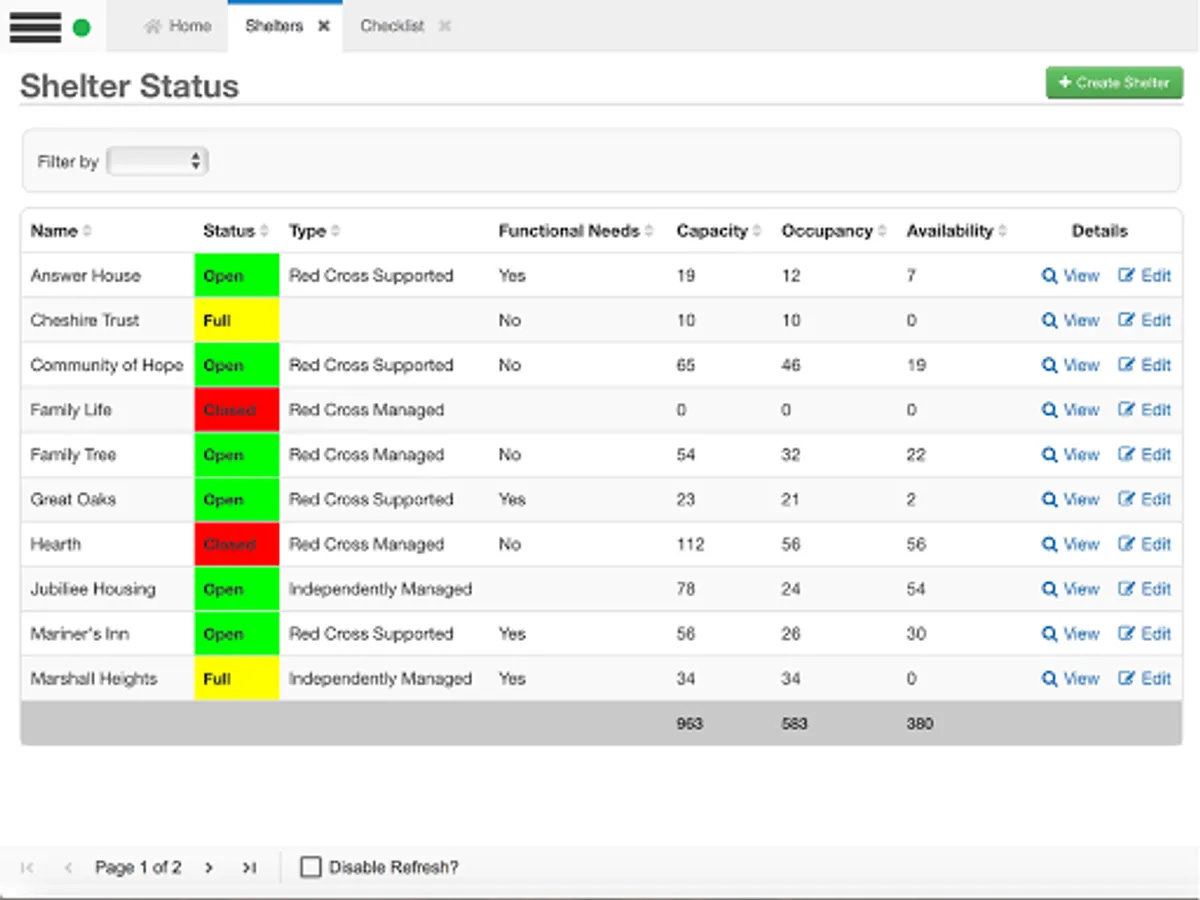Switch to the Home tab
Viewport: 1200px width, 900px height.
tap(178, 26)
